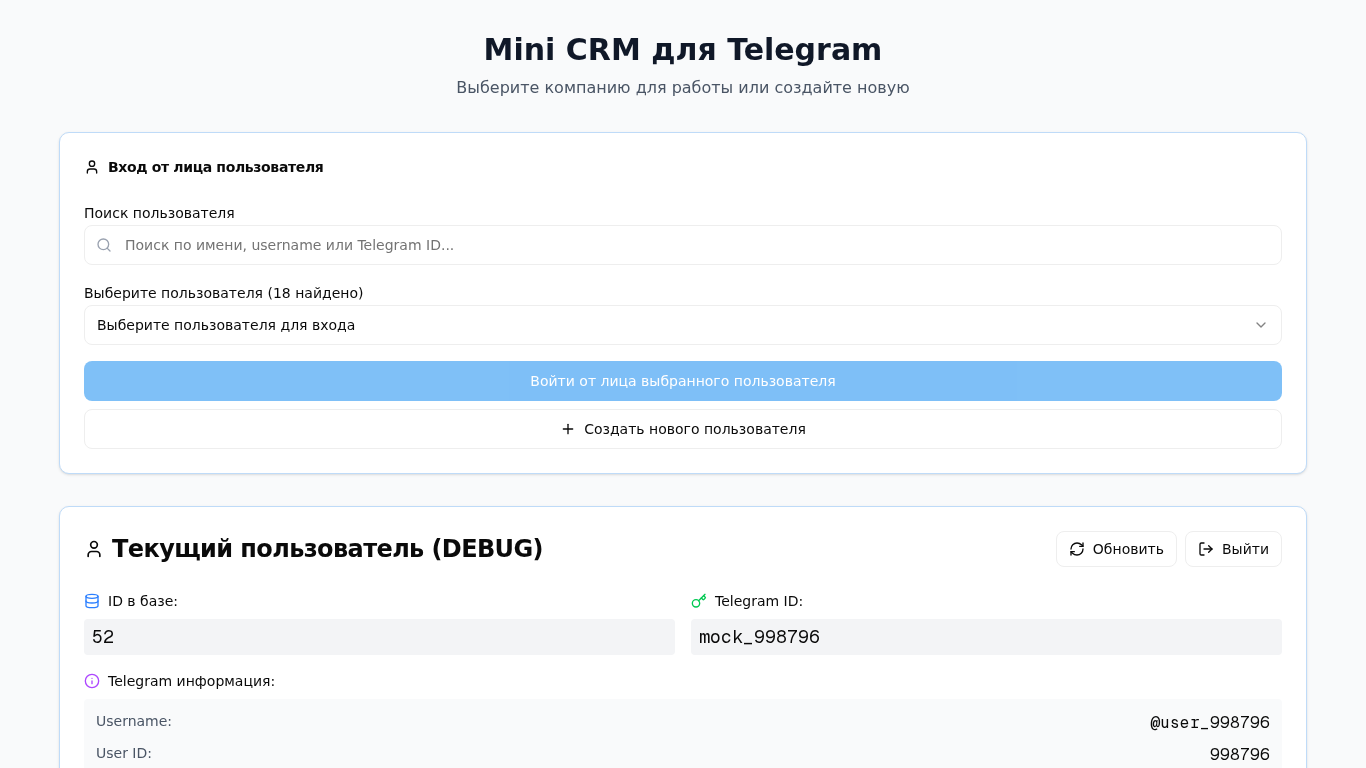Click 'Создать нового пользователя' button
The width and height of the screenshot is (1366, 768).
click(x=683, y=429)
